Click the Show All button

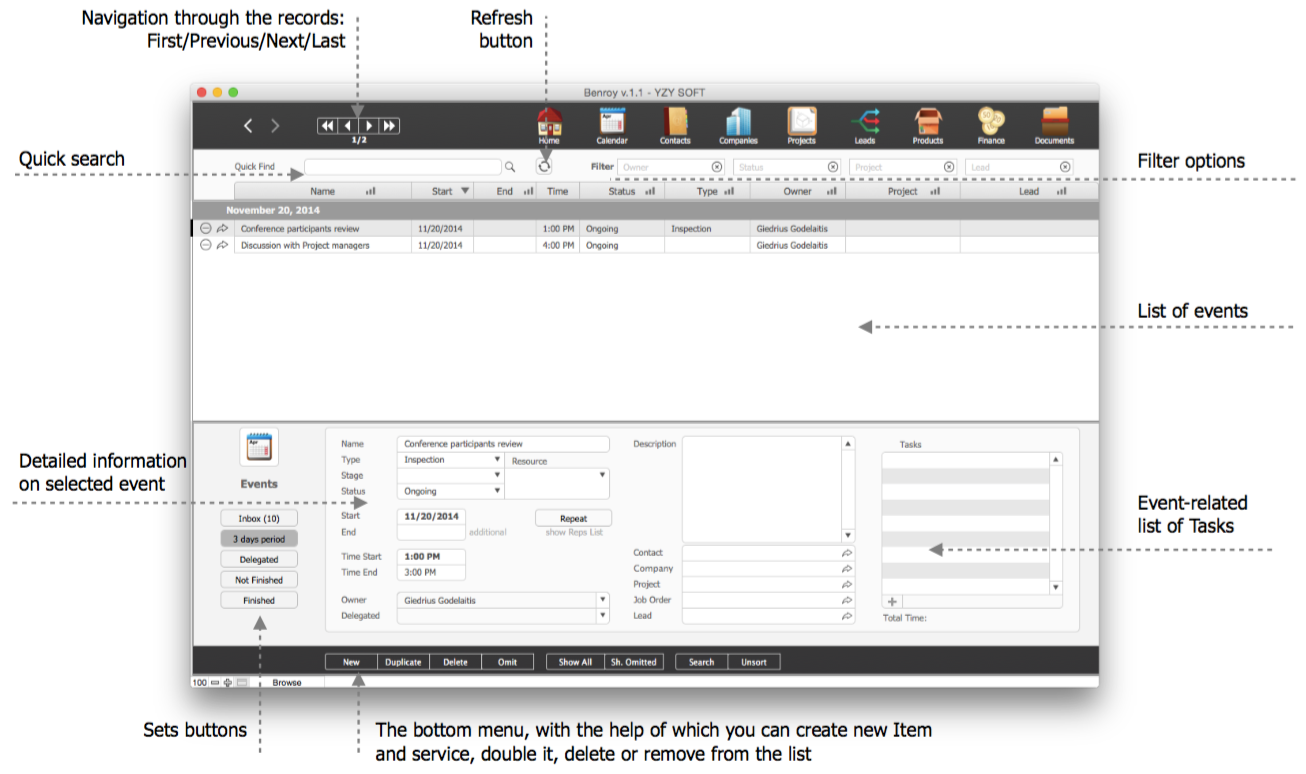(x=575, y=662)
